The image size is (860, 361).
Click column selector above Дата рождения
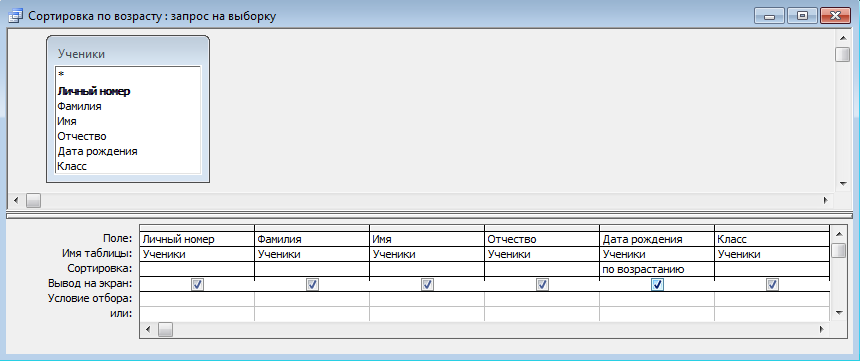[657, 228]
